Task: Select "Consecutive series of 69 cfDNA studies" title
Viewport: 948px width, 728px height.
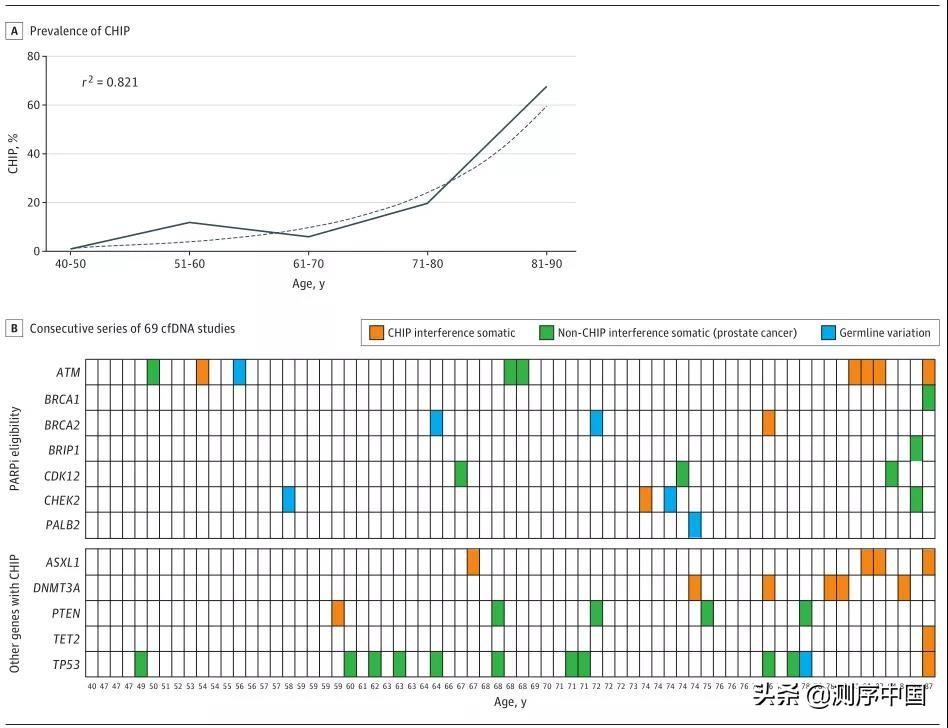Action: pyautogui.click(x=132, y=328)
